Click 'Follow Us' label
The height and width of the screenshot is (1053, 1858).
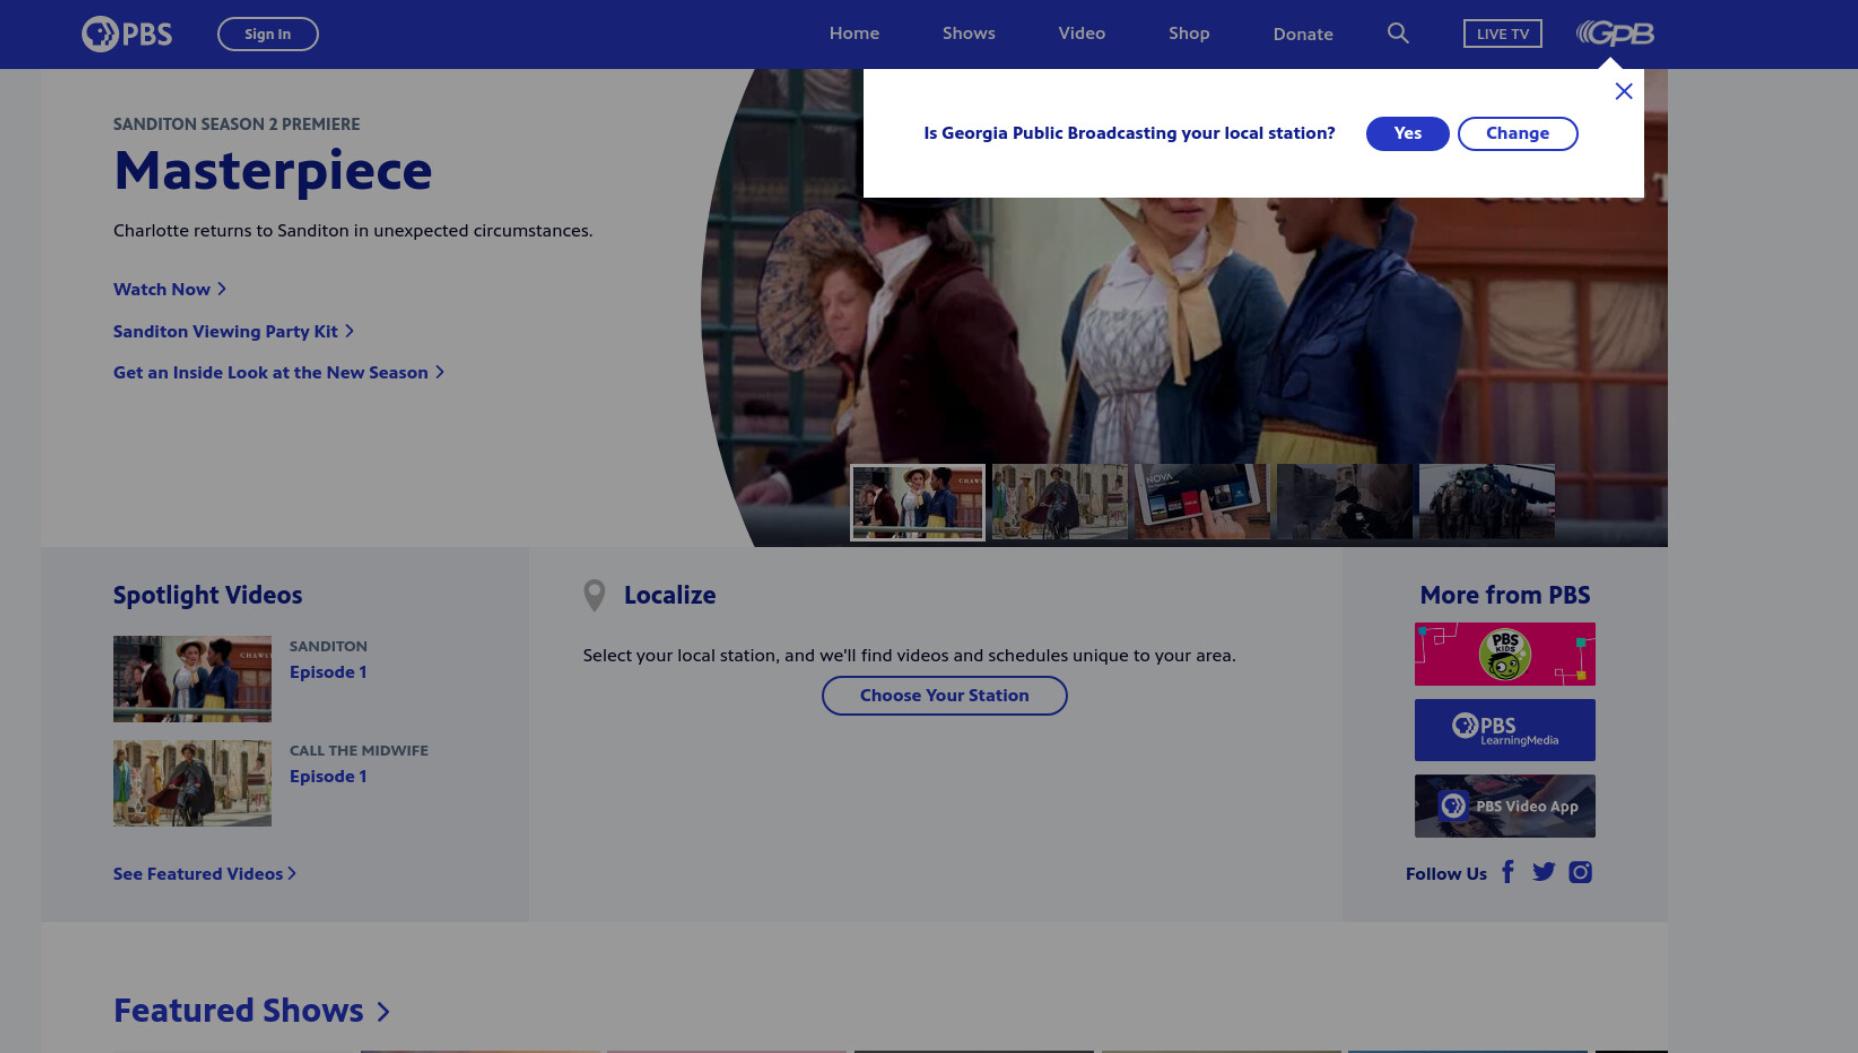point(1446,873)
